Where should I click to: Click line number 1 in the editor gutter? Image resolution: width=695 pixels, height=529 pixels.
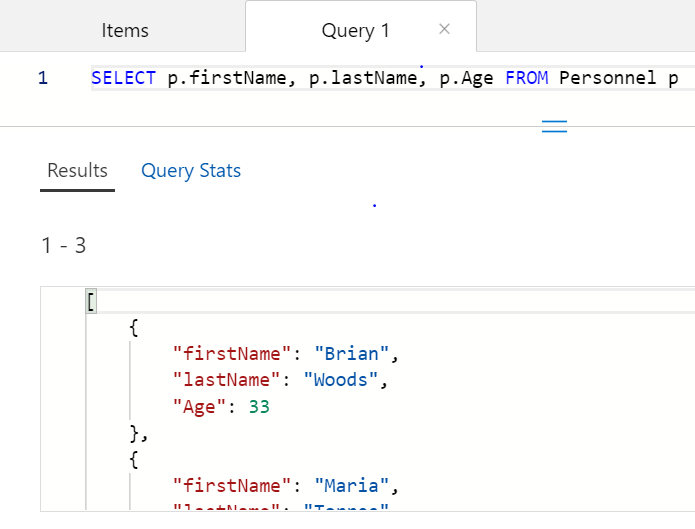[x=43, y=78]
